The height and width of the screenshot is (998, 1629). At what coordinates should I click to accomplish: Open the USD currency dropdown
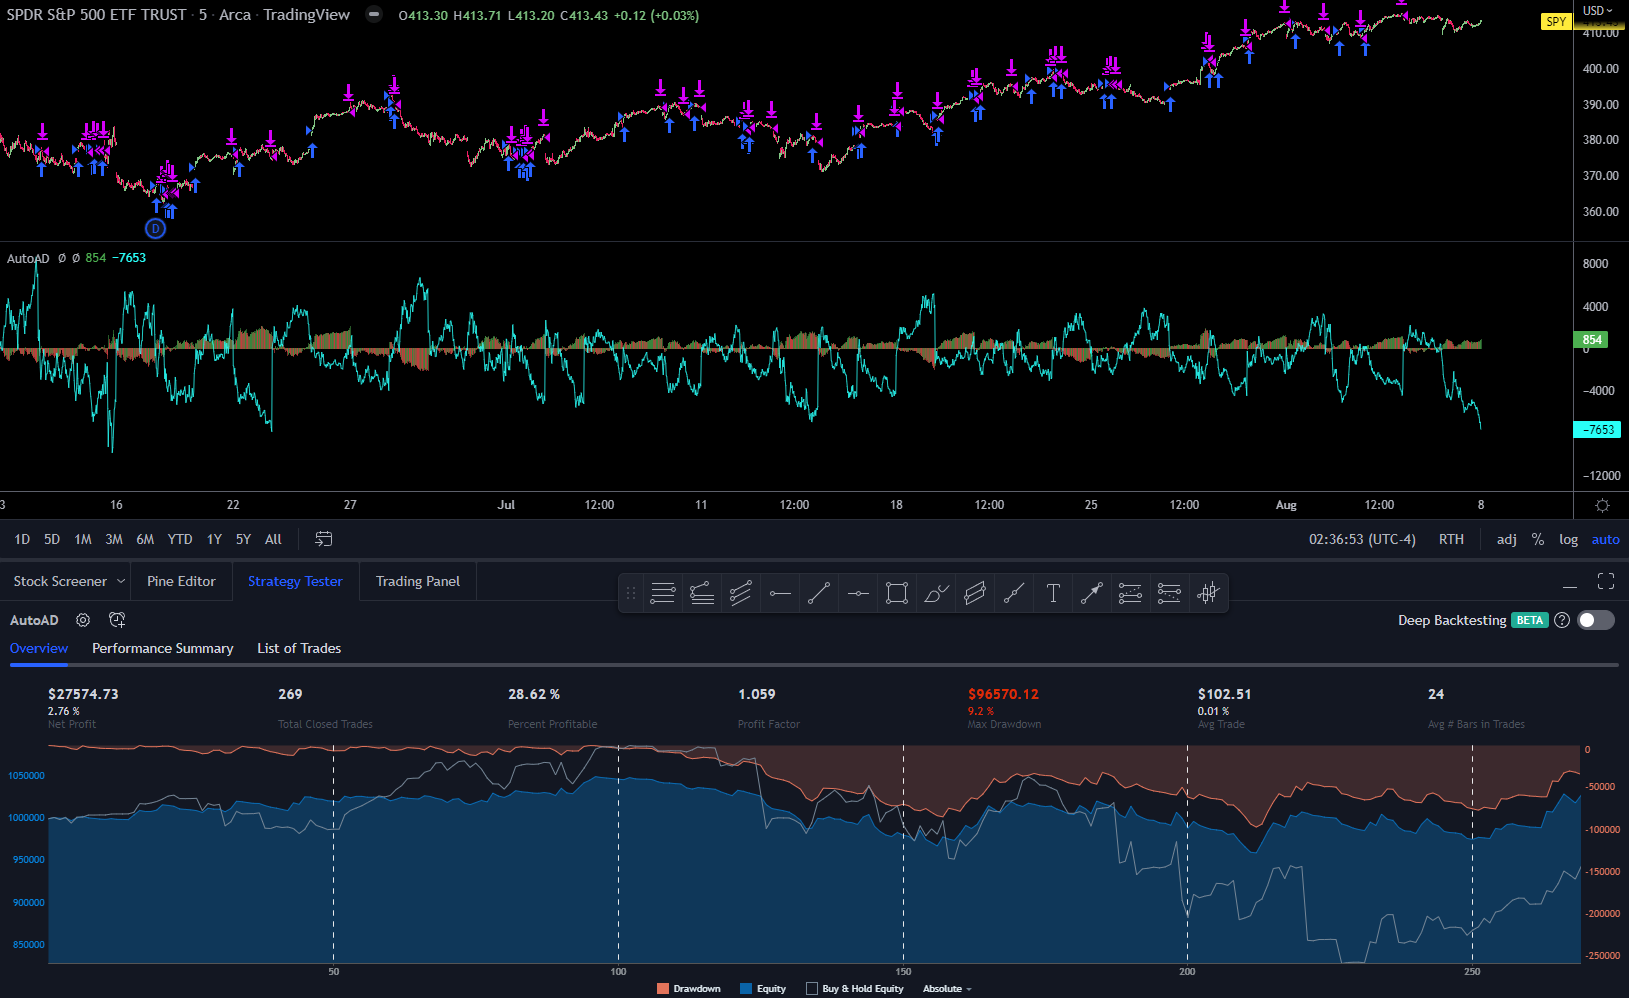tap(1597, 11)
